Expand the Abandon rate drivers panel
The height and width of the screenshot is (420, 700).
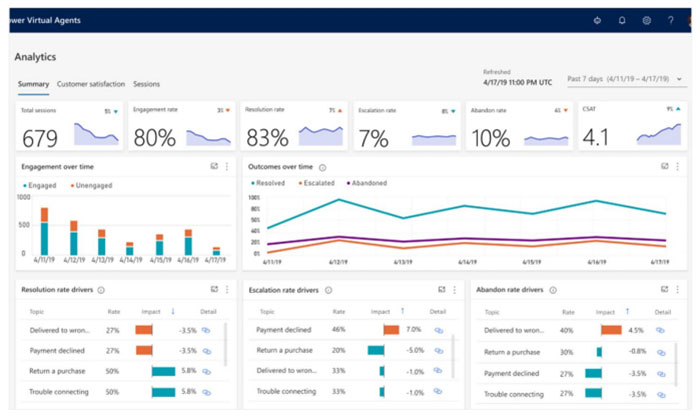pyautogui.click(x=664, y=289)
